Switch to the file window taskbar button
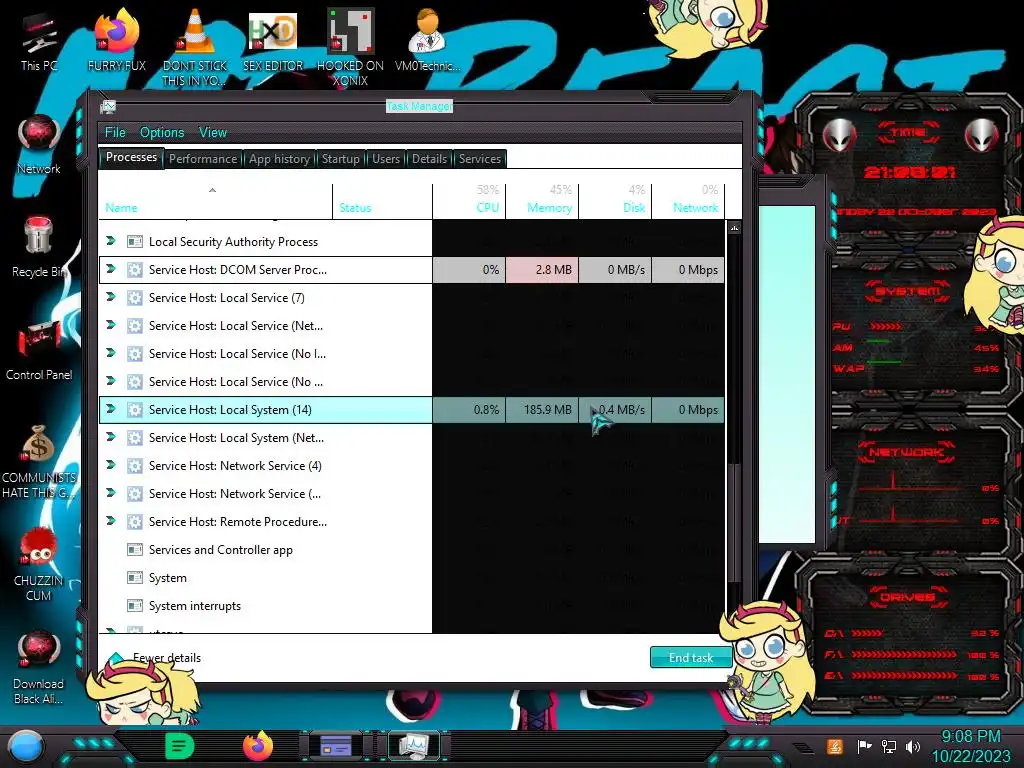 [x=336, y=746]
